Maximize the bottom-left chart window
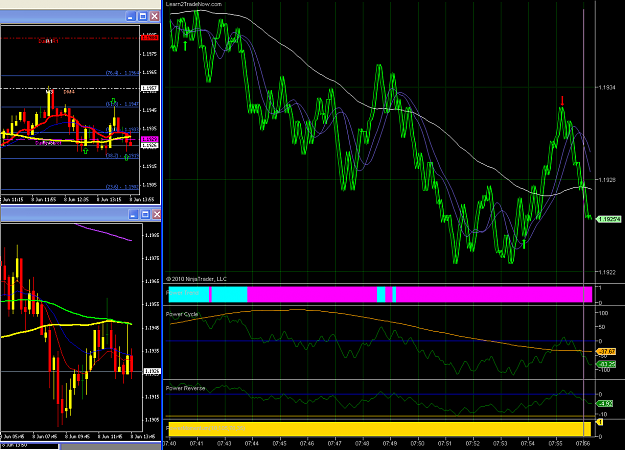625x450 pixels. (145, 214)
